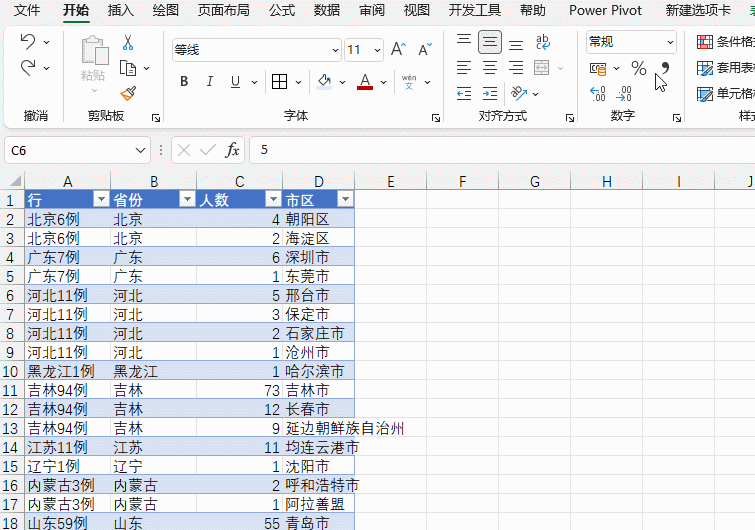Increase font size with larger A
The height and width of the screenshot is (530, 755).
pos(398,49)
